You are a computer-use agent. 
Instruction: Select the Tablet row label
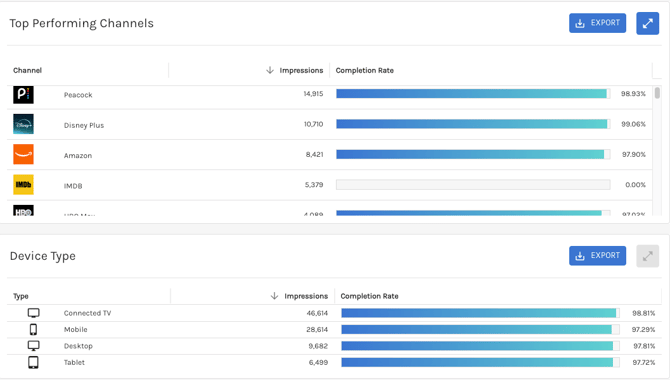pos(74,362)
